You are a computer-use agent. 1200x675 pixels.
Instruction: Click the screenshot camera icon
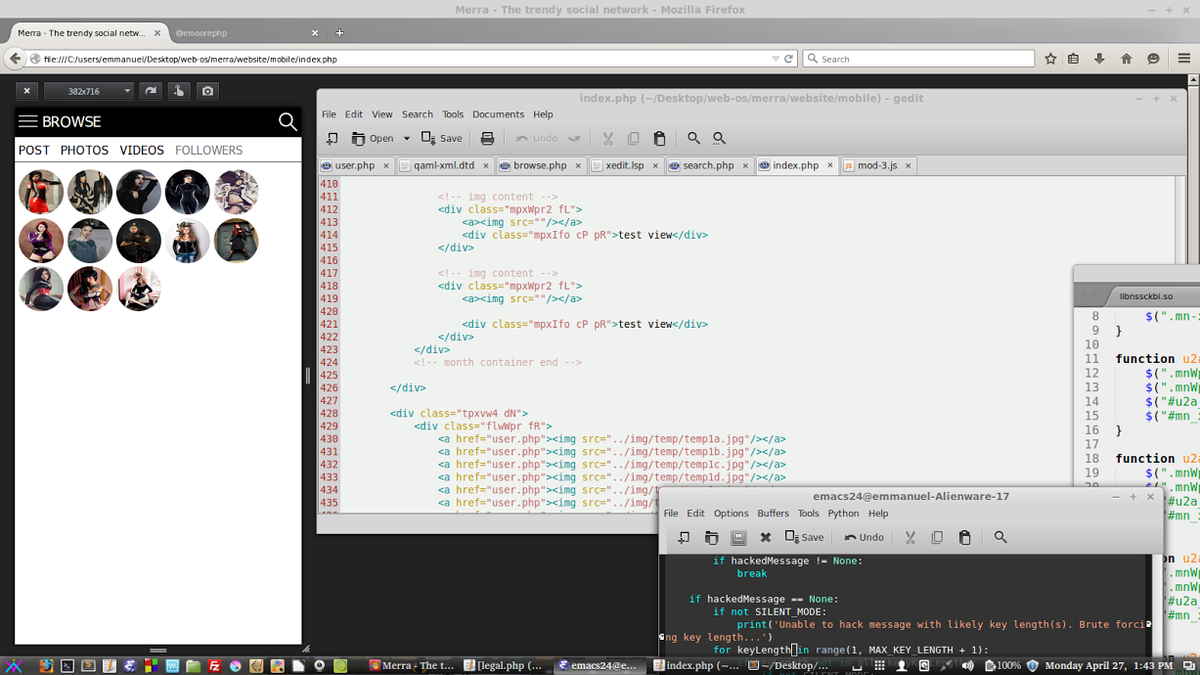[207, 90]
